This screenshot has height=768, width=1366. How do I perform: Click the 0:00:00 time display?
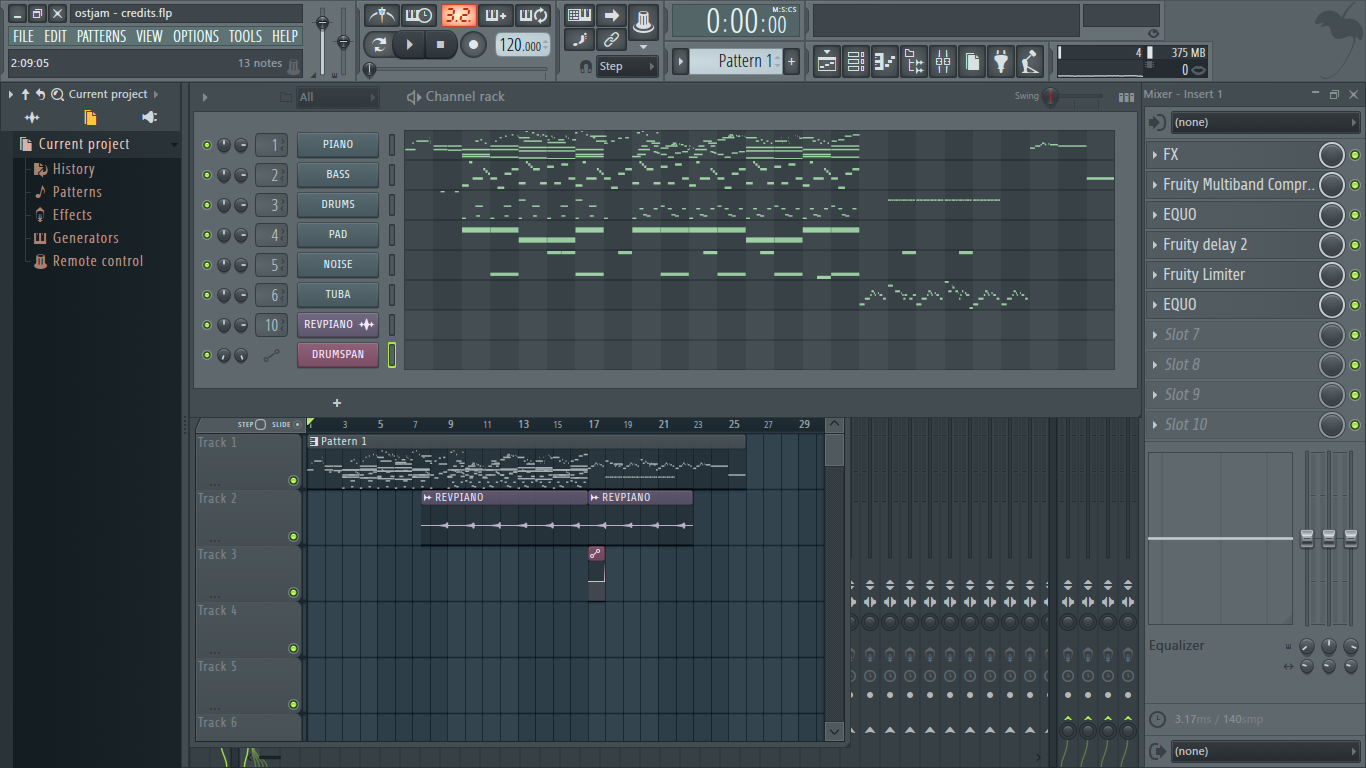pyautogui.click(x=736, y=21)
